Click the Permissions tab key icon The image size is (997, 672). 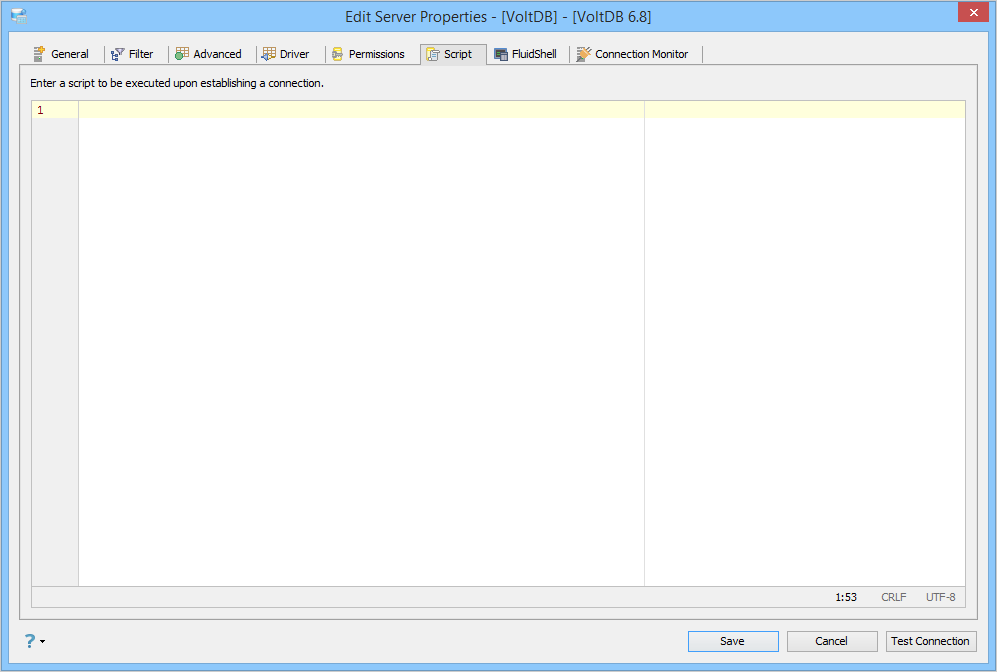coord(338,54)
